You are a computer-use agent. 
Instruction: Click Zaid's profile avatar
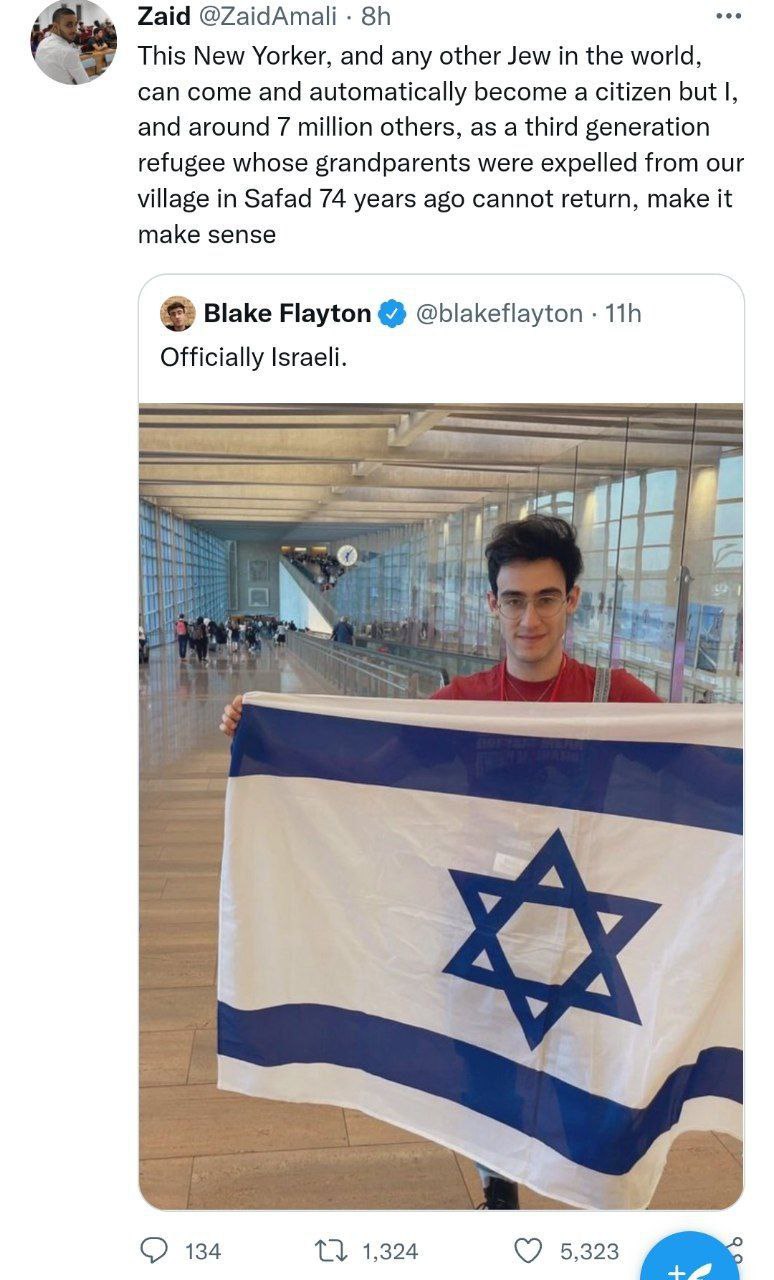pos(75,42)
